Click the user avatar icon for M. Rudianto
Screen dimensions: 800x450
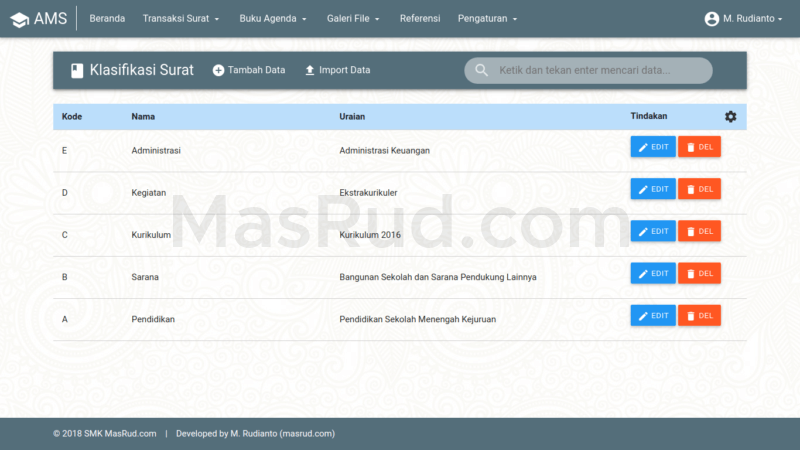click(x=711, y=18)
